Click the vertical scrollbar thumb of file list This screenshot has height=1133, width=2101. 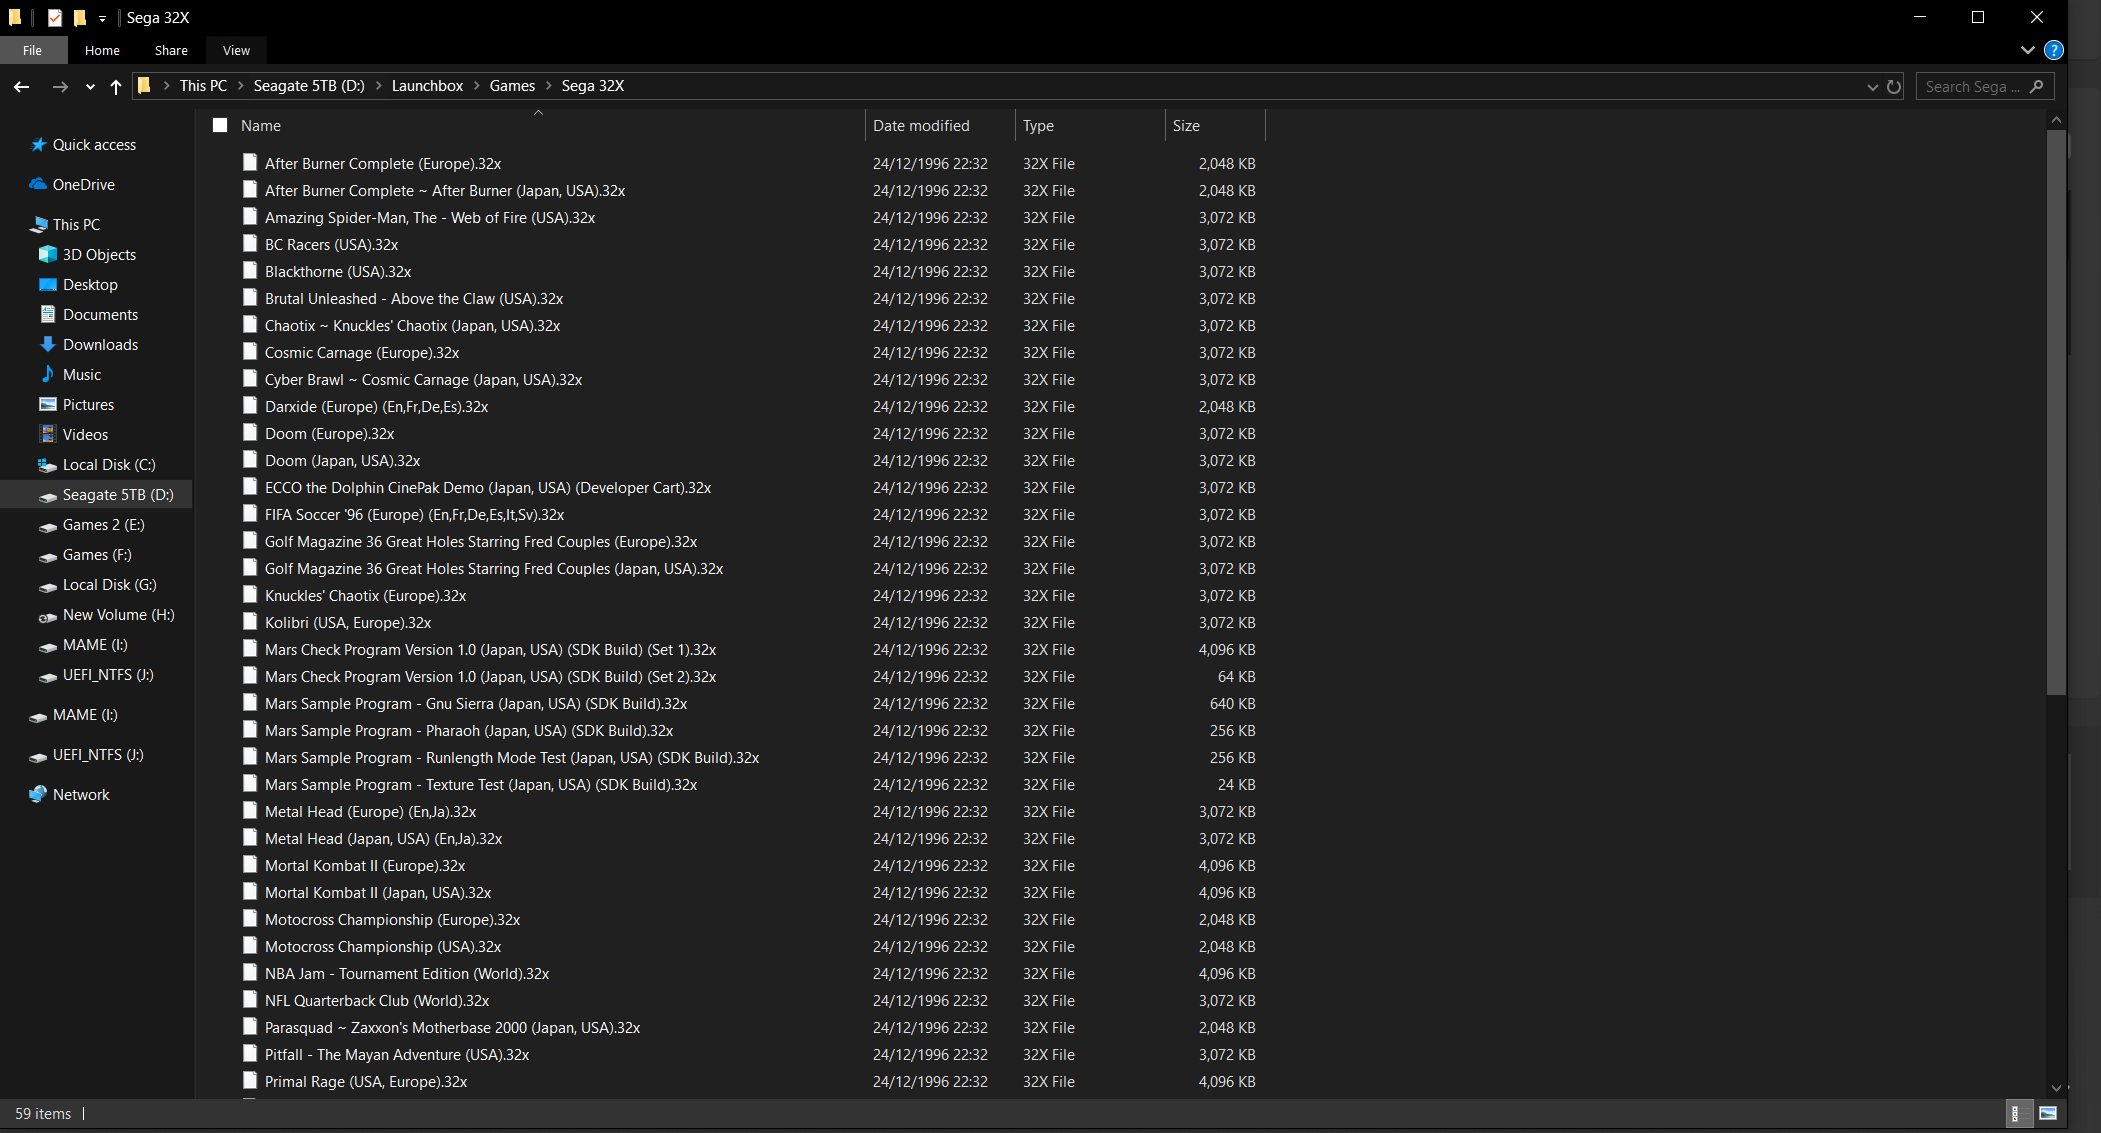pos(2056,412)
